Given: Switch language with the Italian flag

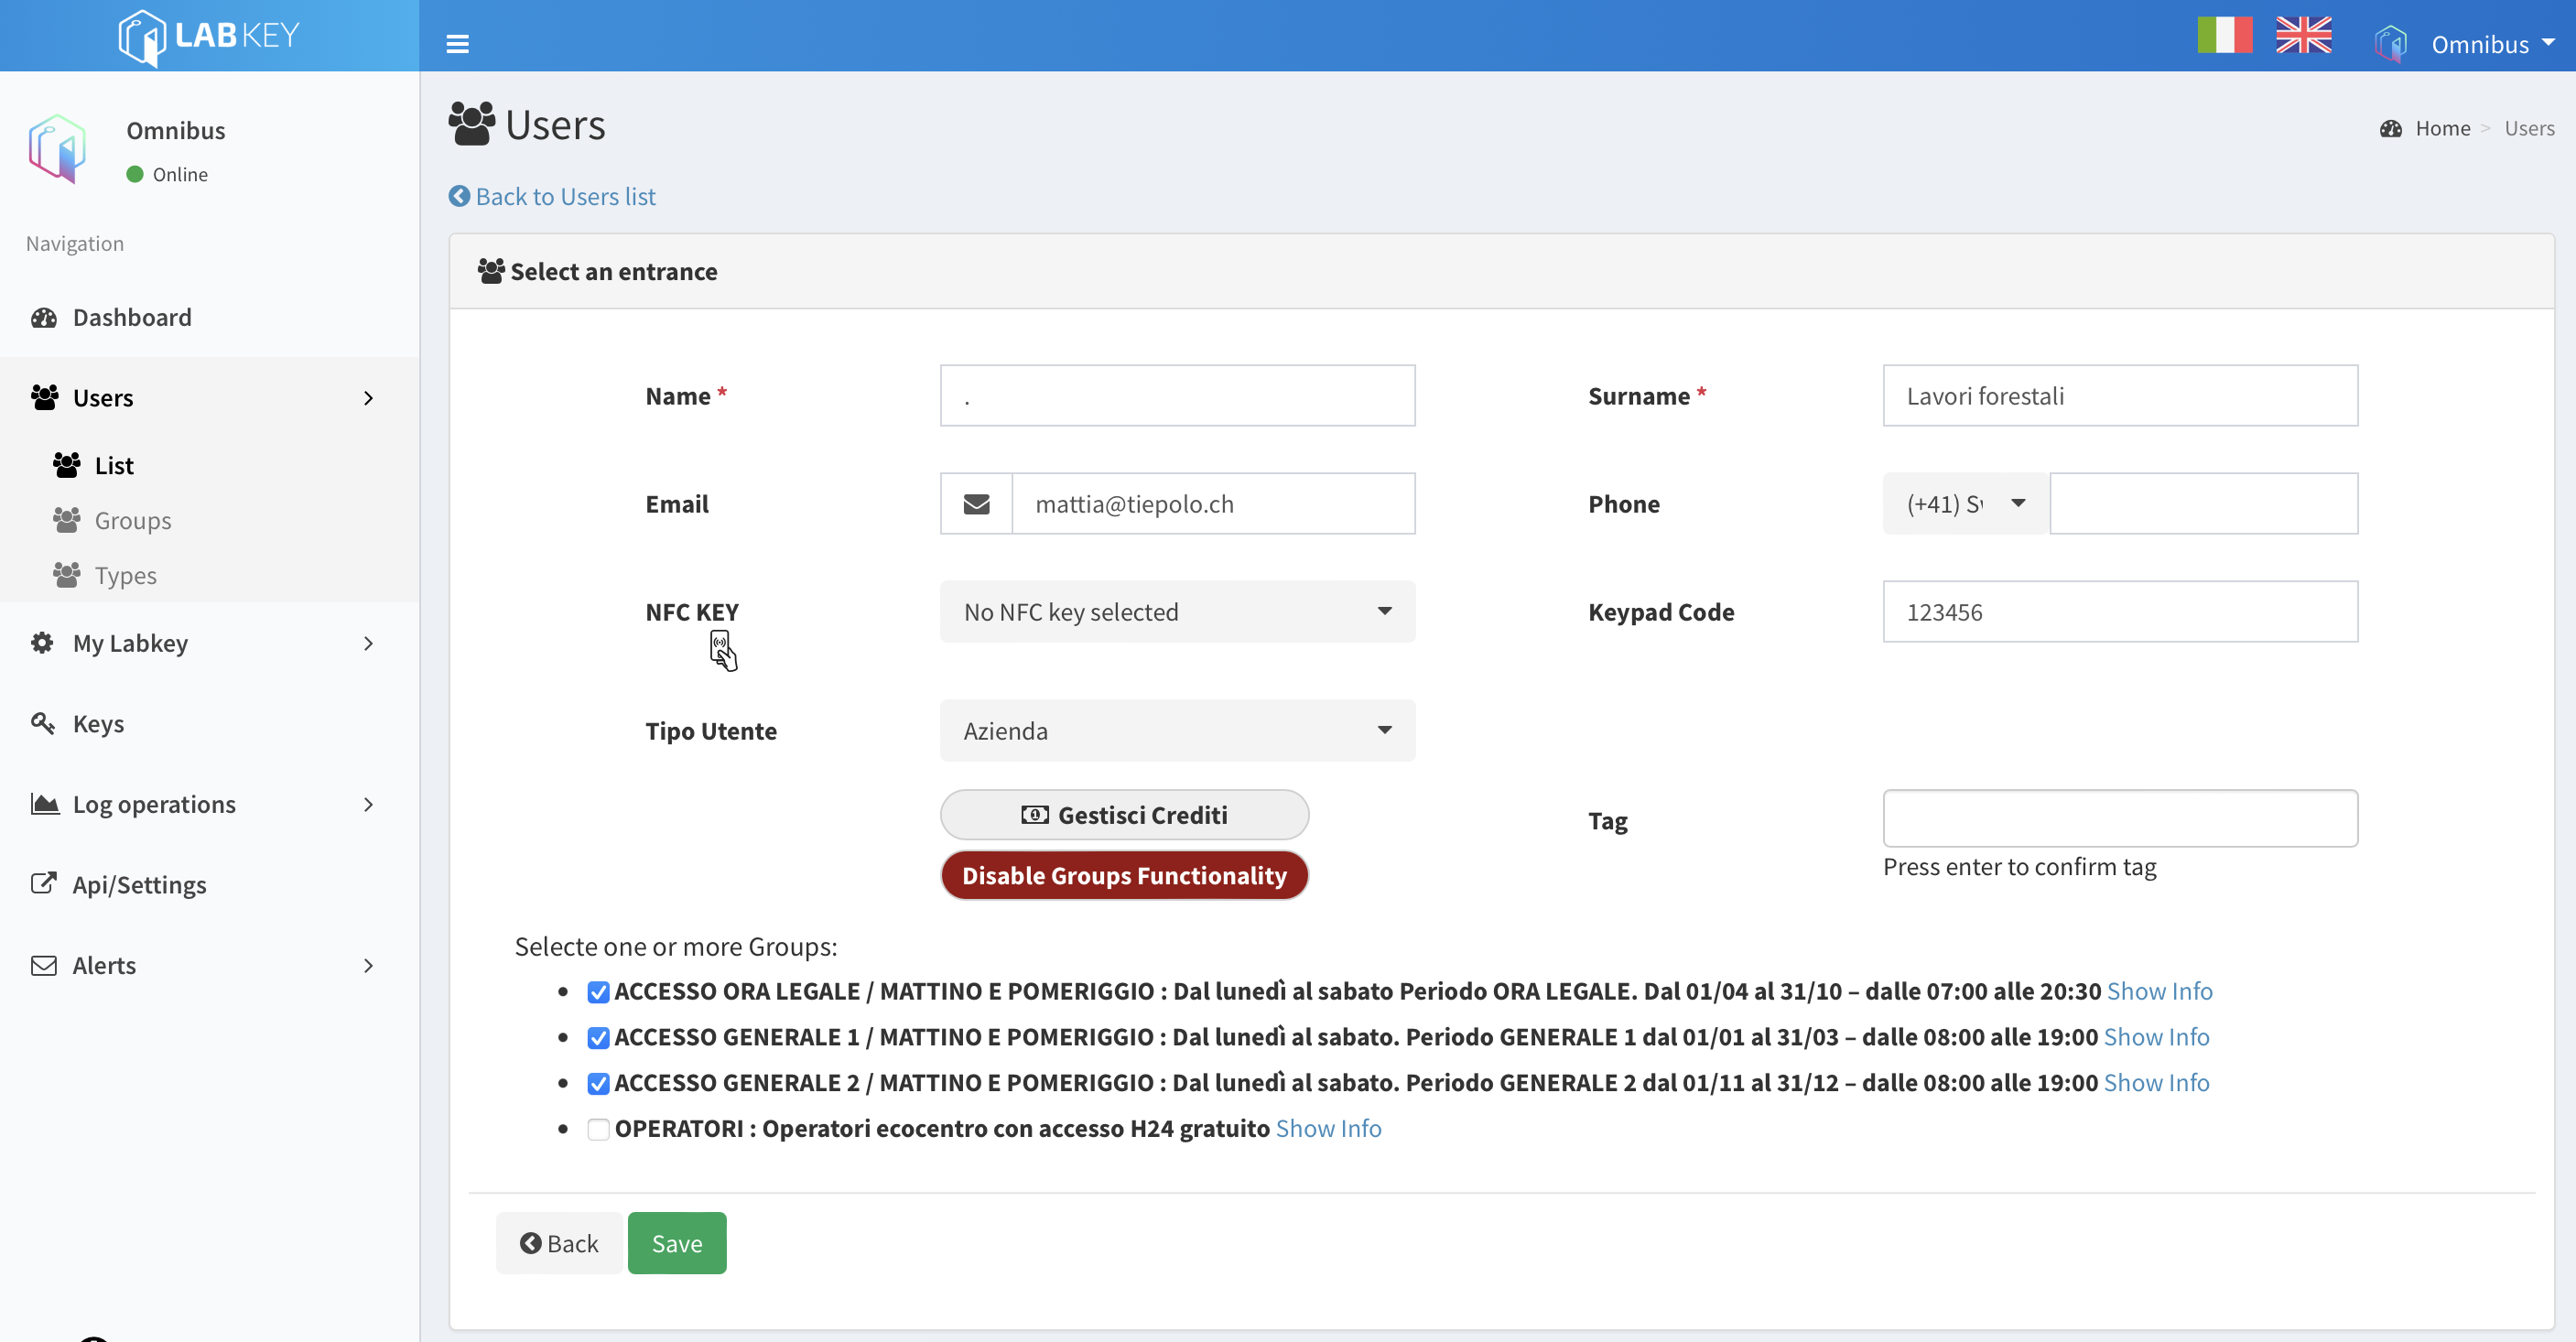Looking at the screenshot, I should pos(2224,36).
